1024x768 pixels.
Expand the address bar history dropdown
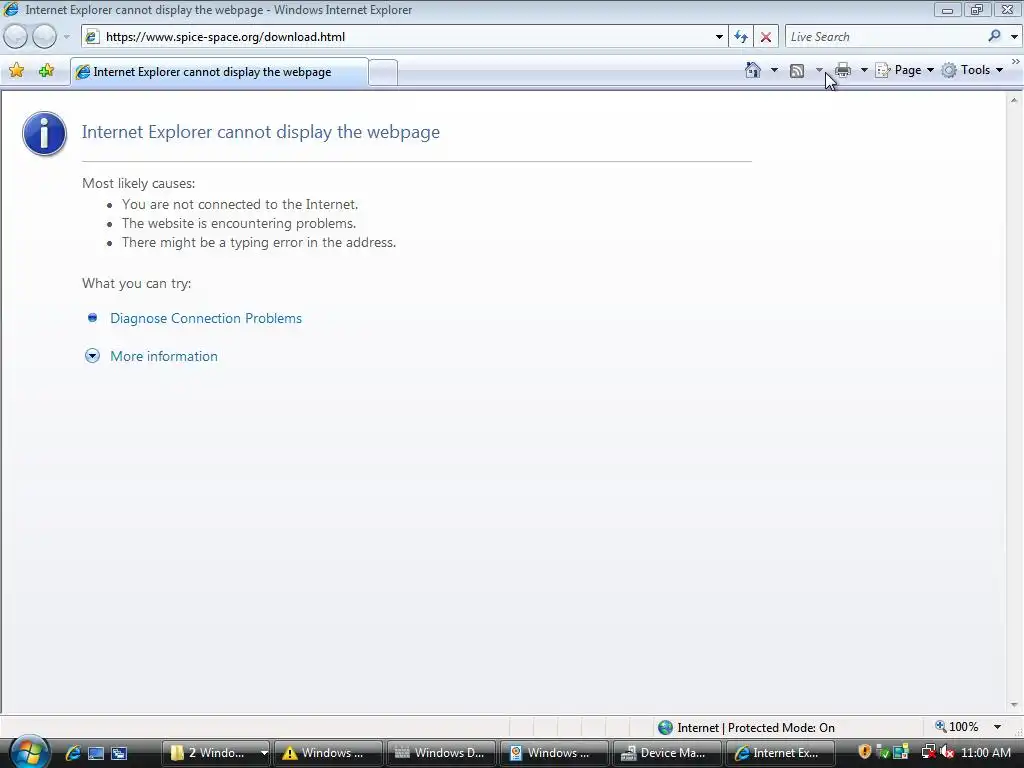tap(719, 37)
